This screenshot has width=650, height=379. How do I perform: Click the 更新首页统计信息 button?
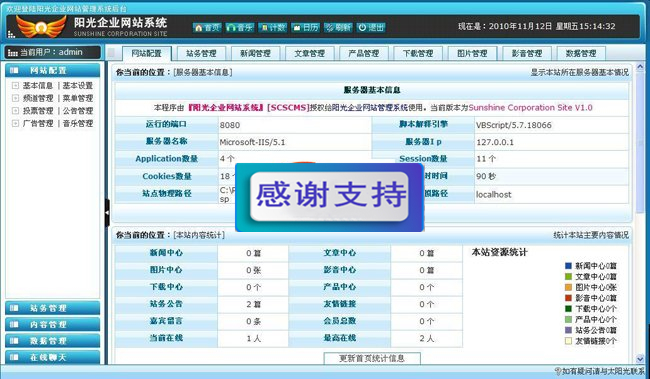pos(372,358)
